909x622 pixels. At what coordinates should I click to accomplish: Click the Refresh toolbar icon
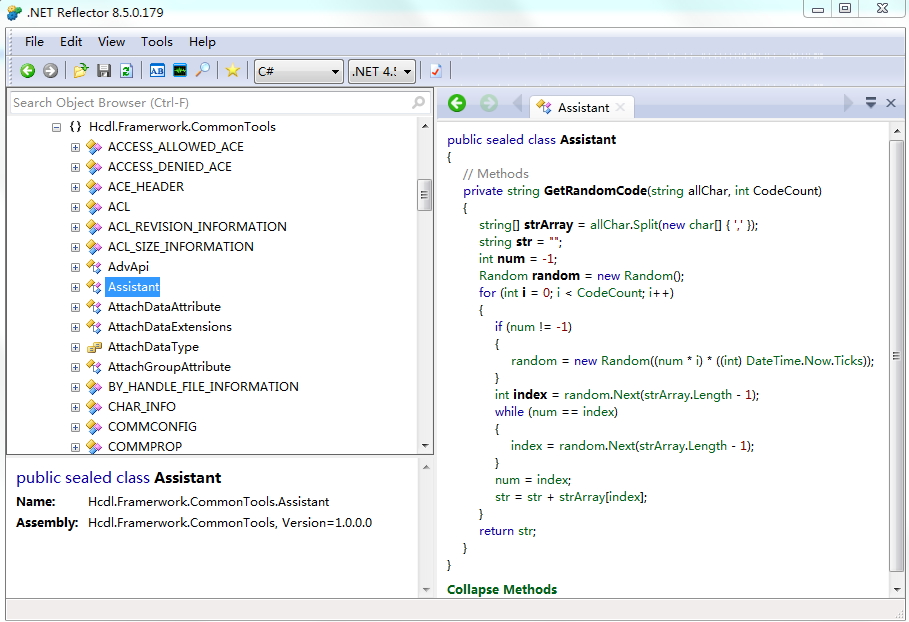pyautogui.click(x=126, y=71)
